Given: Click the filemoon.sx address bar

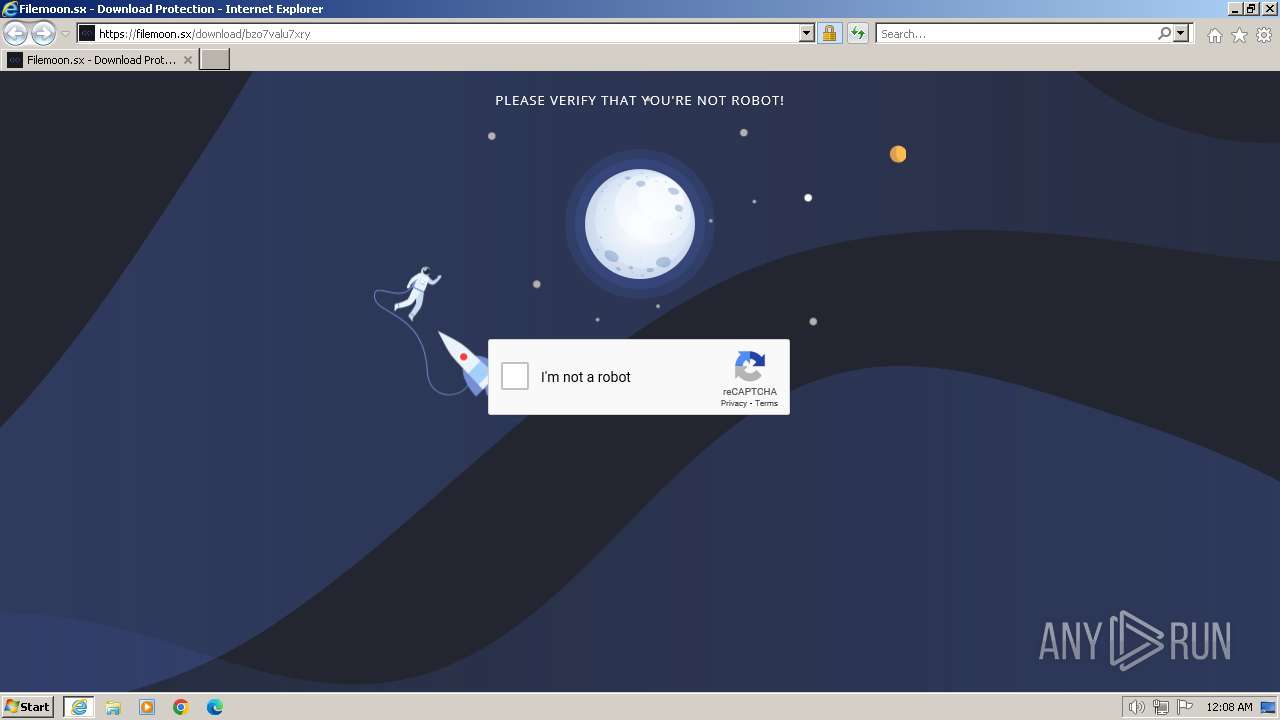Looking at the screenshot, I should click(x=446, y=33).
